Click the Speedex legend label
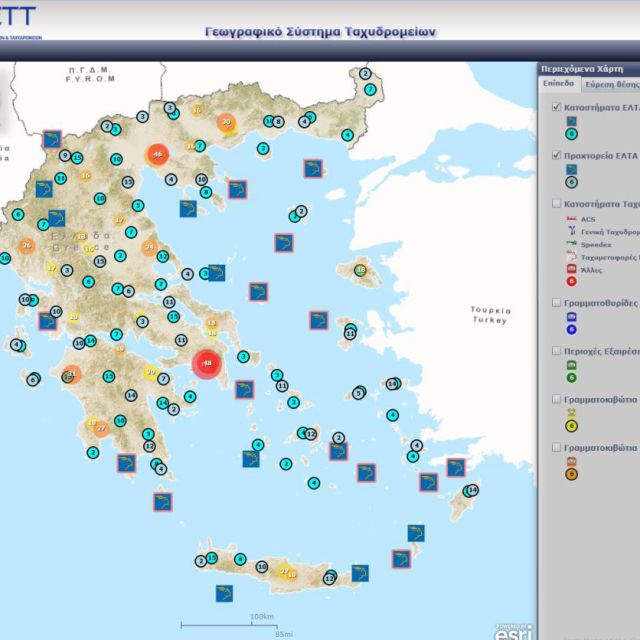 pyautogui.click(x=596, y=244)
